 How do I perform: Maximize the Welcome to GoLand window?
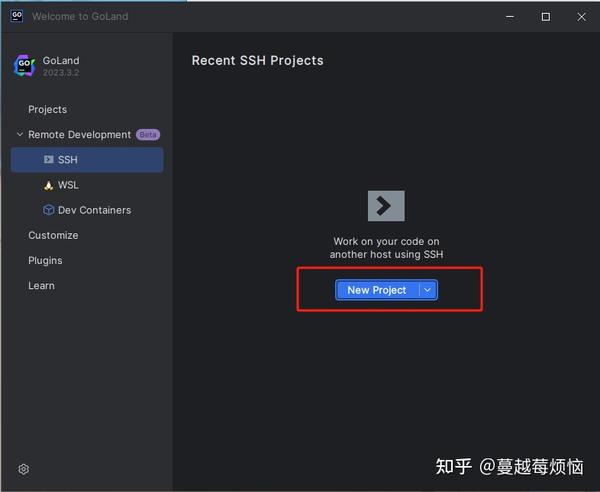tap(546, 17)
